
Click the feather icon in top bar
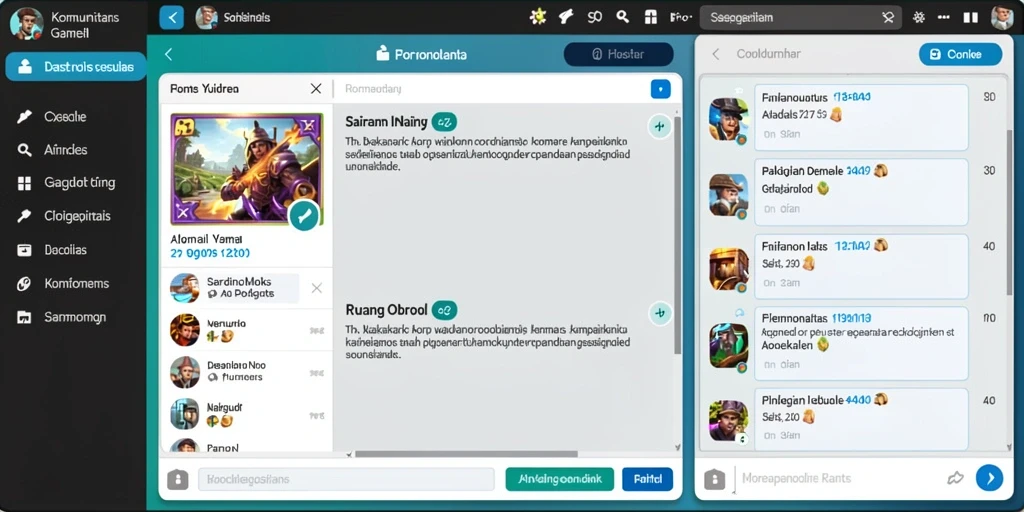click(x=566, y=18)
